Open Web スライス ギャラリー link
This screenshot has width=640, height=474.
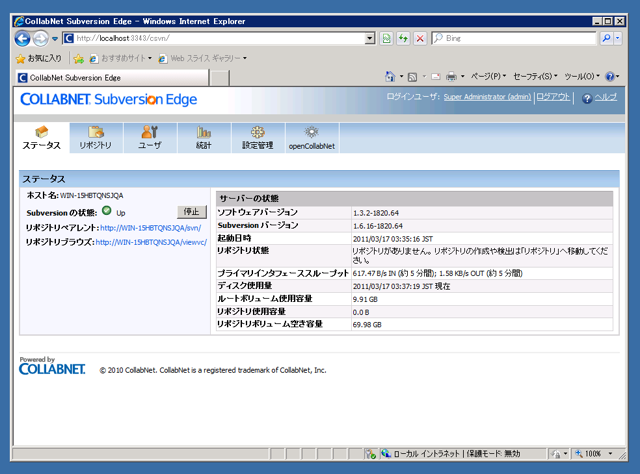(203, 58)
